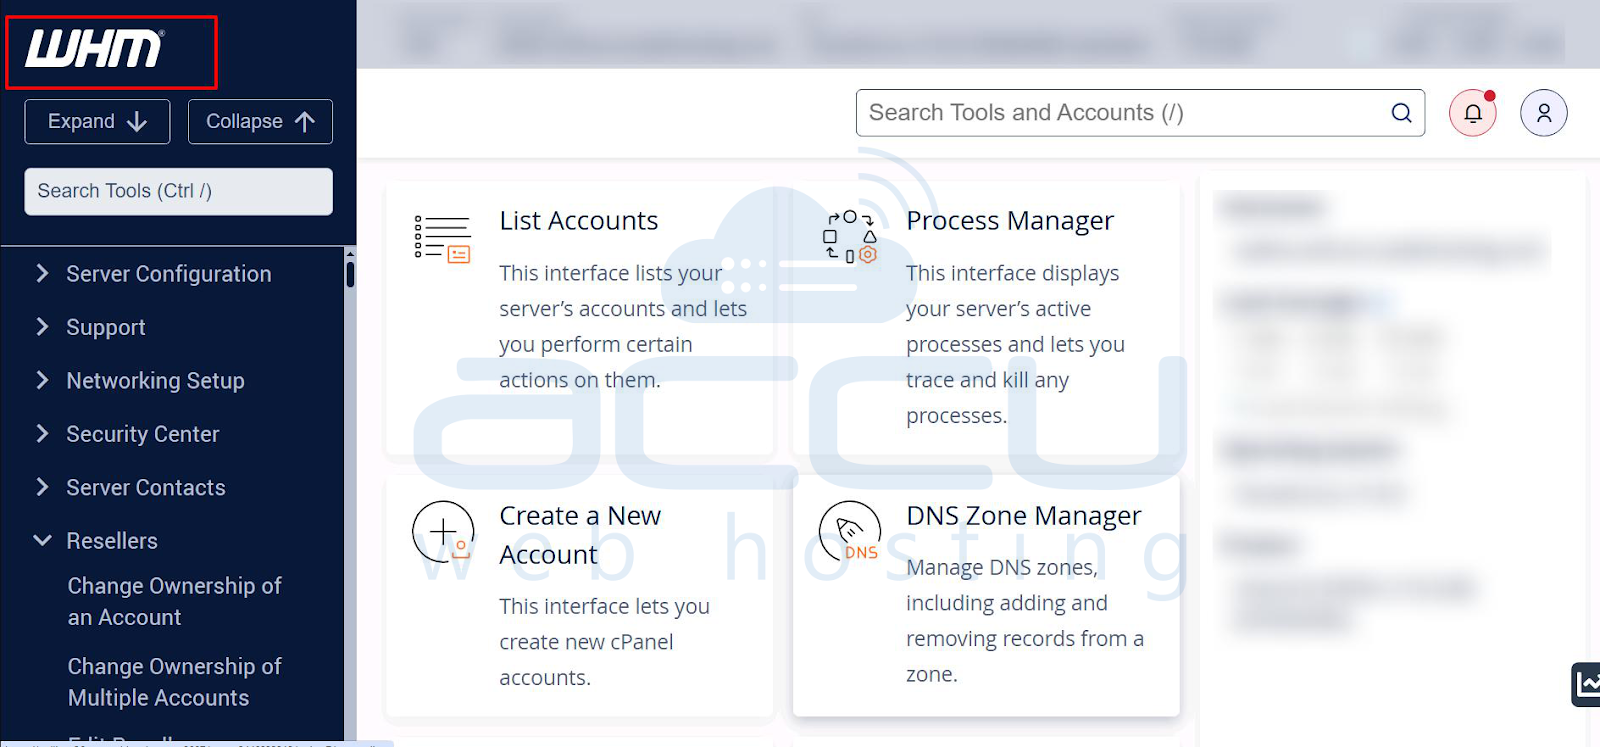The height and width of the screenshot is (747, 1600).
Task: Click the arrow icon inside the Expand button
Action: [x=137, y=122]
